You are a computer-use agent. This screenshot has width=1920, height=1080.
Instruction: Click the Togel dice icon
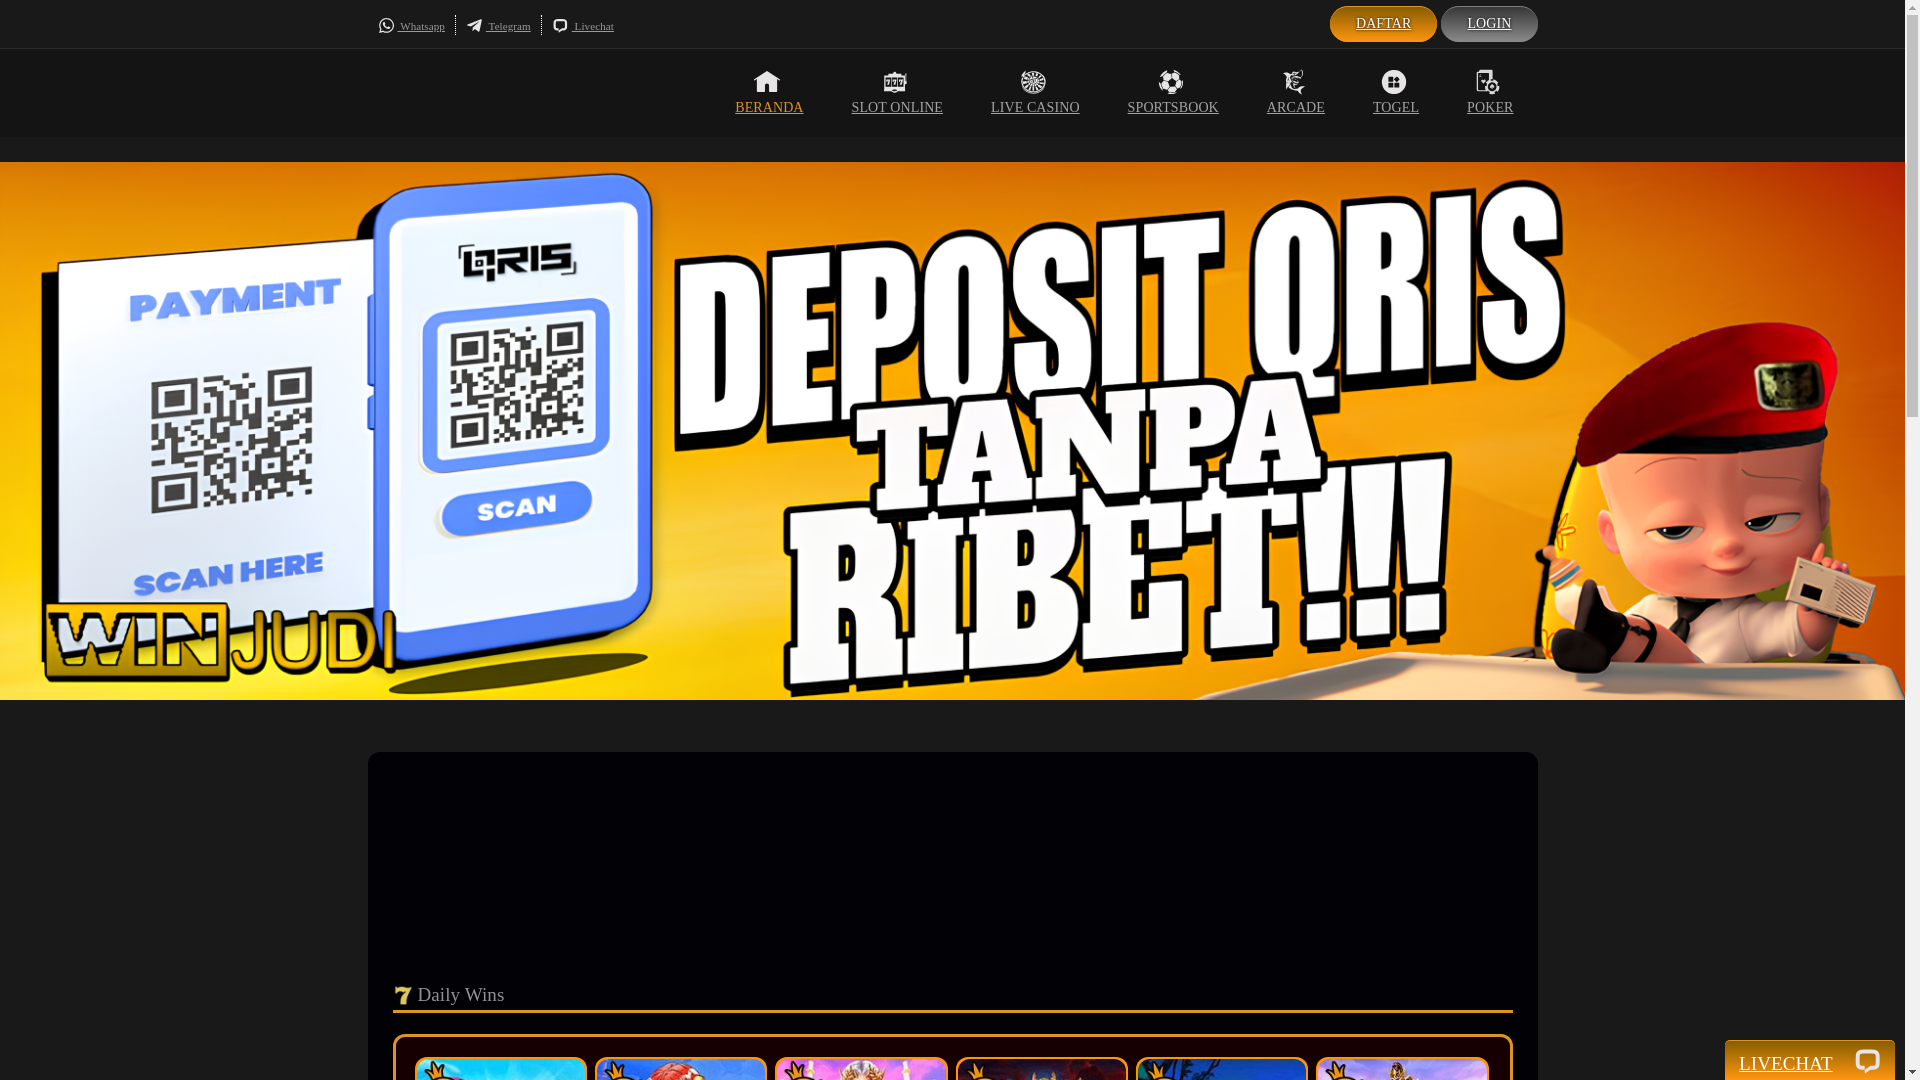tap(1394, 82)
